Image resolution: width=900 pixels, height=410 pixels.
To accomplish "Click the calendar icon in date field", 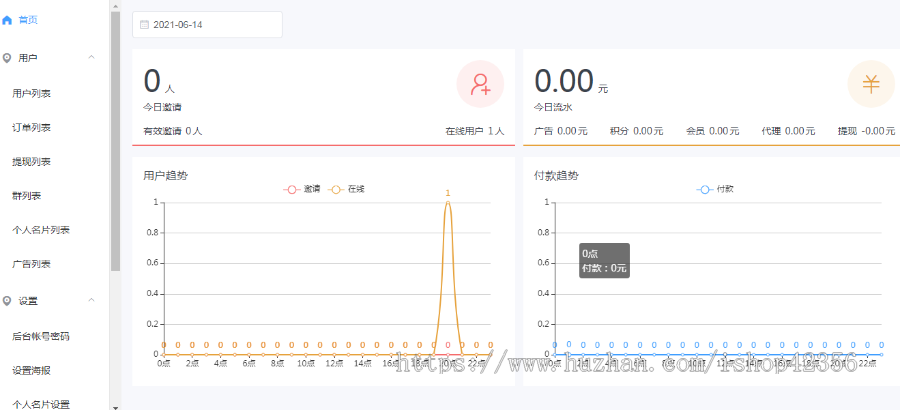I will 144,24.
